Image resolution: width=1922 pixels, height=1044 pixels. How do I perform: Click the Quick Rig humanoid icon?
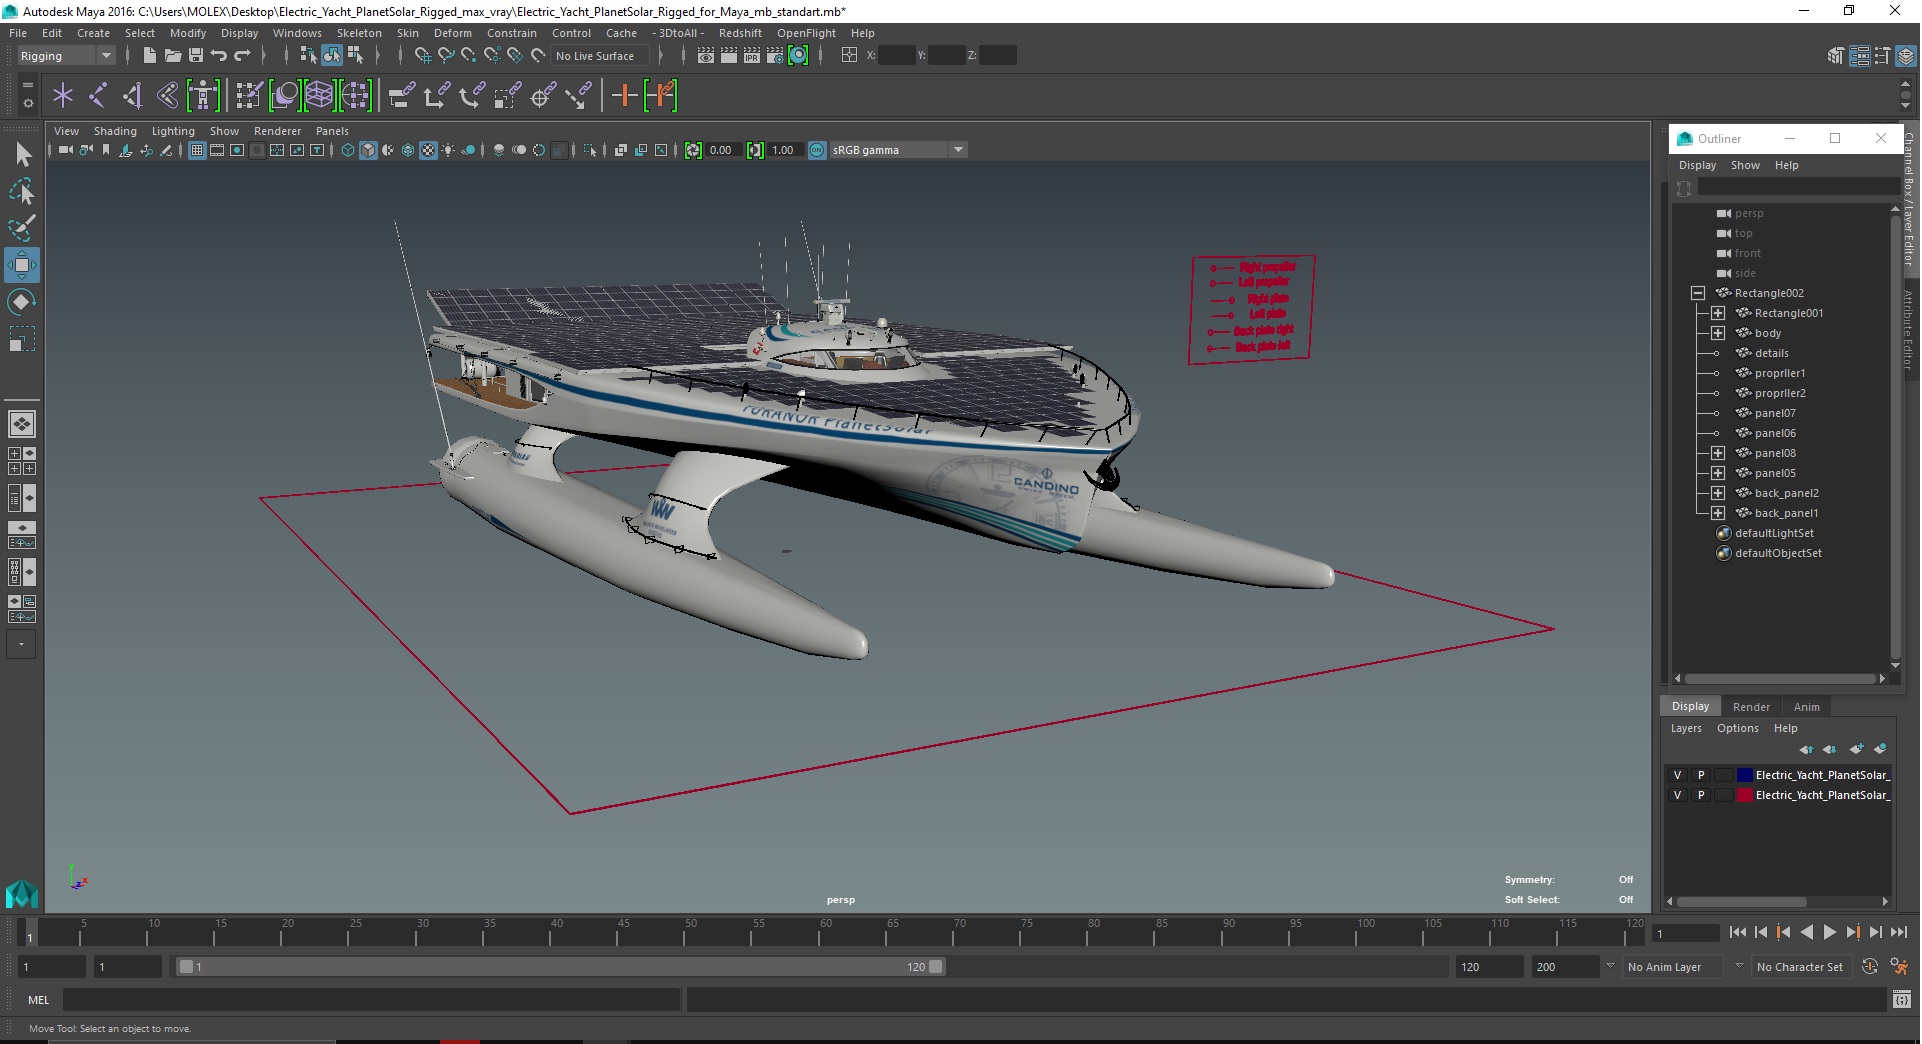click(203, 96)
